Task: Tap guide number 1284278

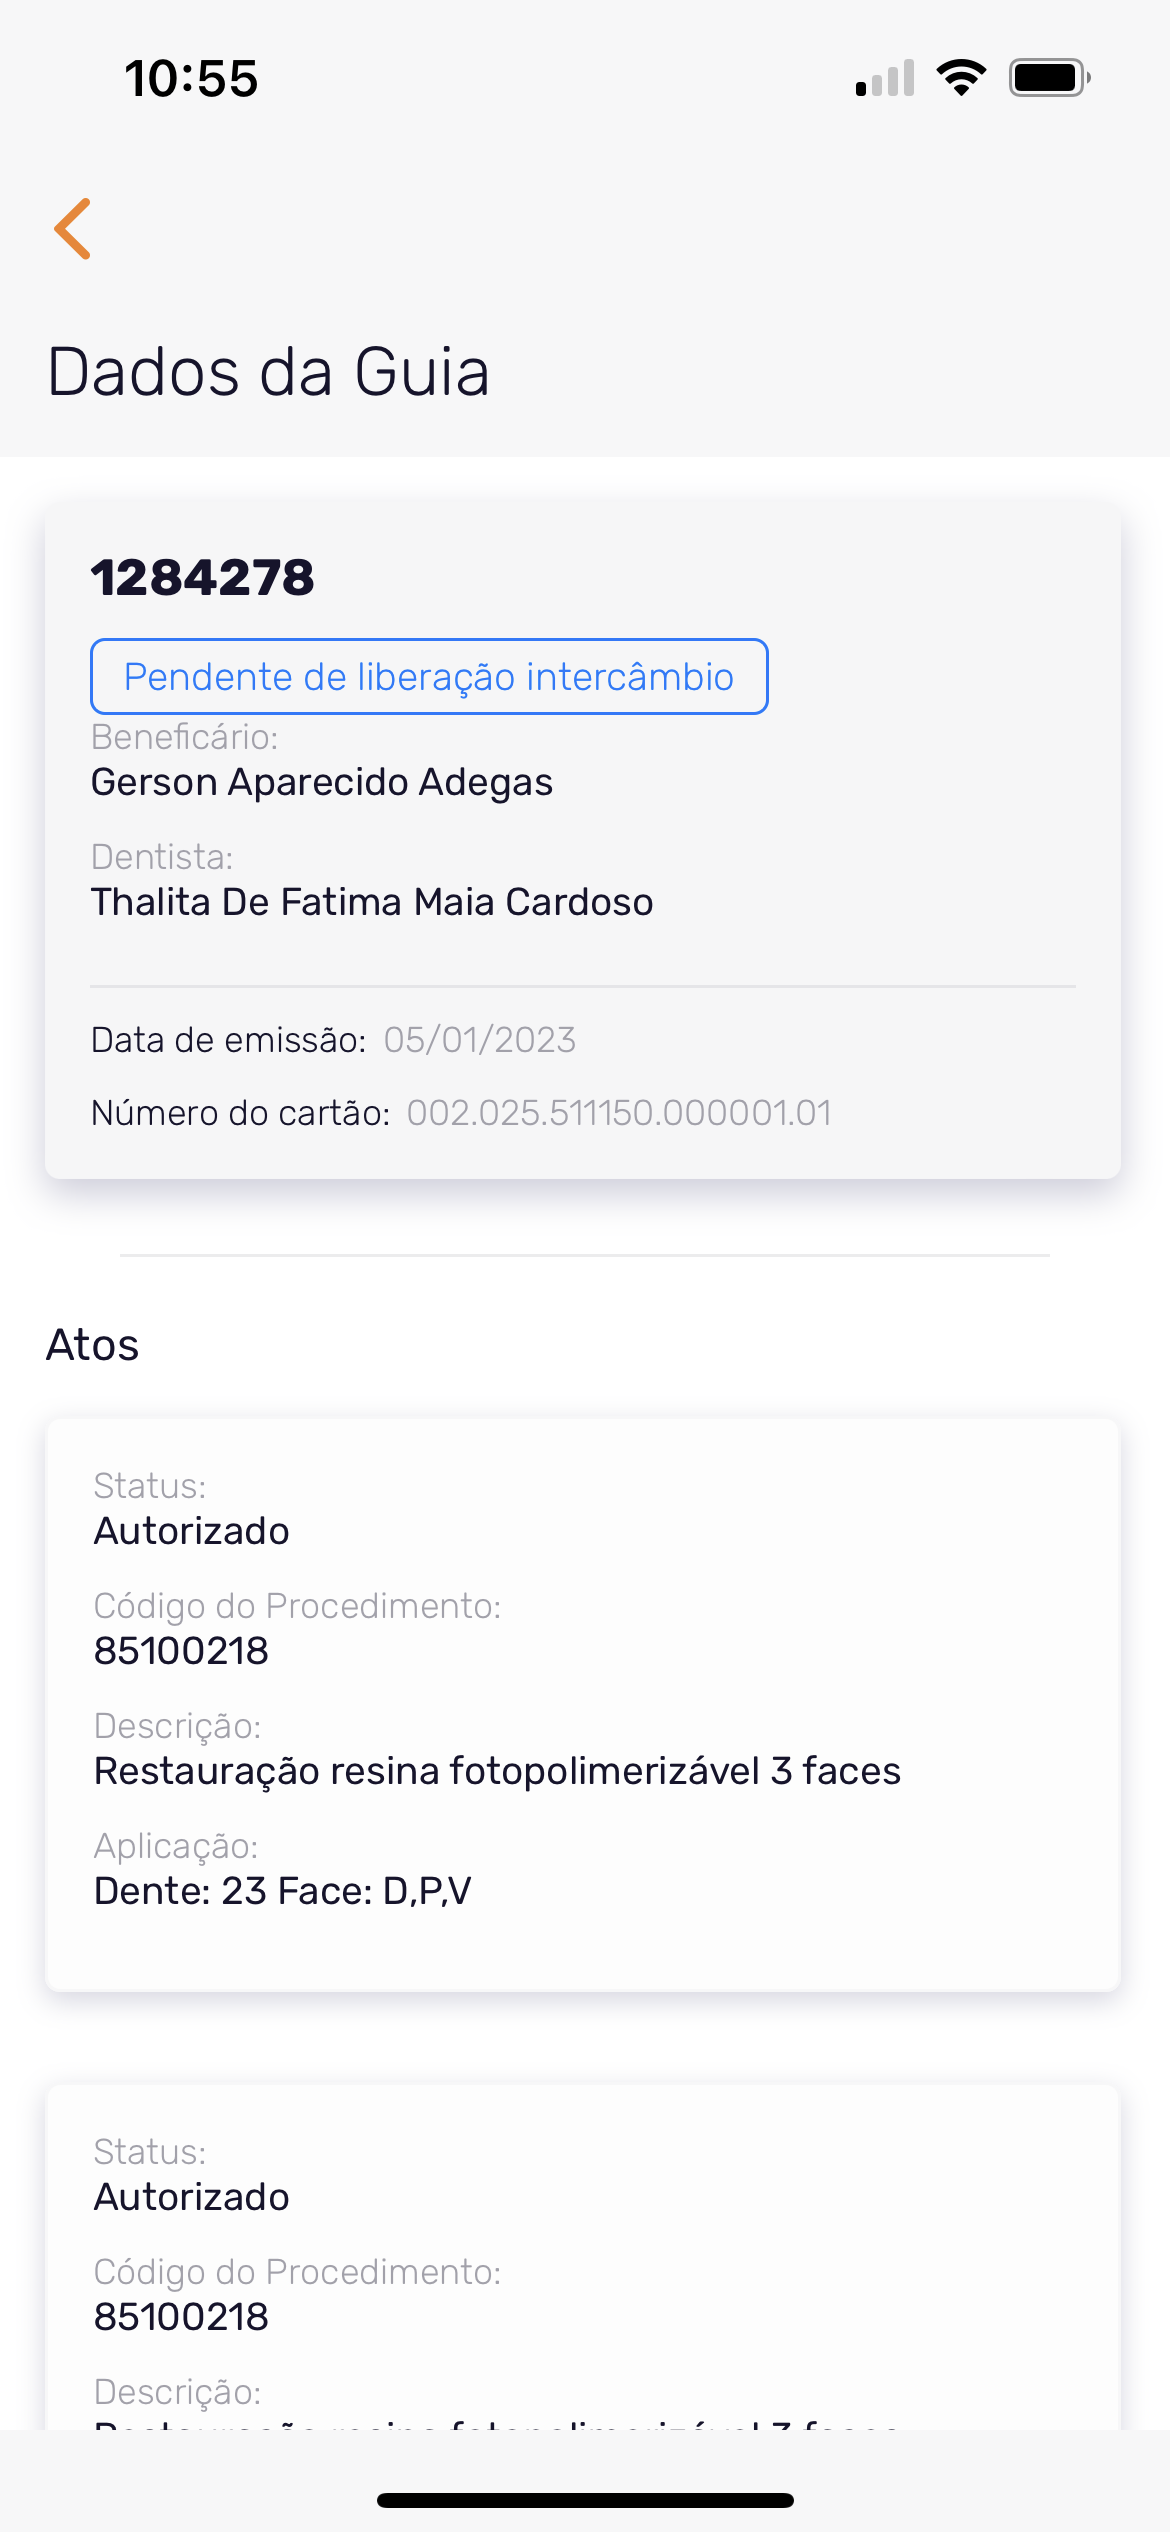Action: click(203, 578)
